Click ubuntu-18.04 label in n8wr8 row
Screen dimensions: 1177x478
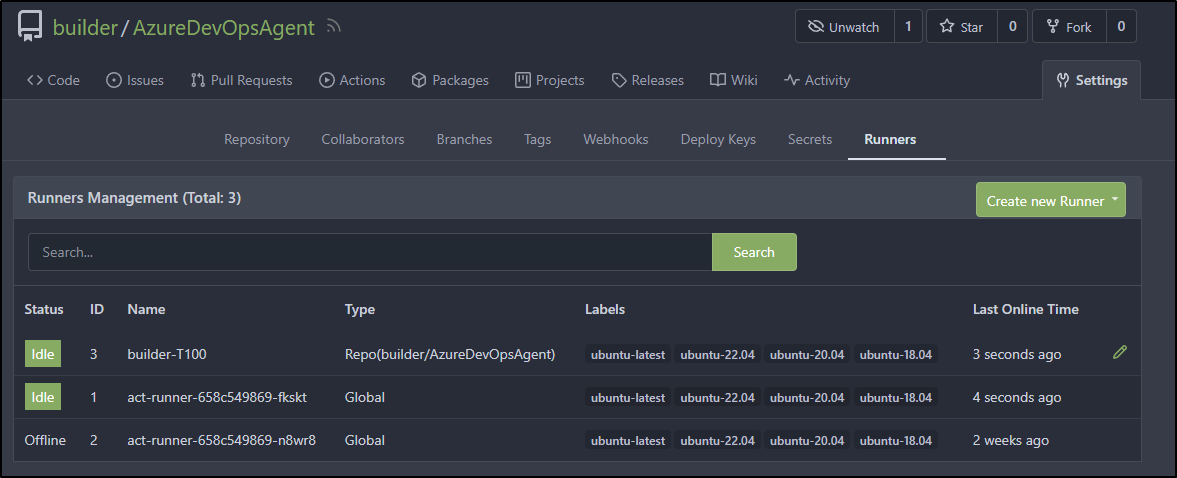(896, 440)
